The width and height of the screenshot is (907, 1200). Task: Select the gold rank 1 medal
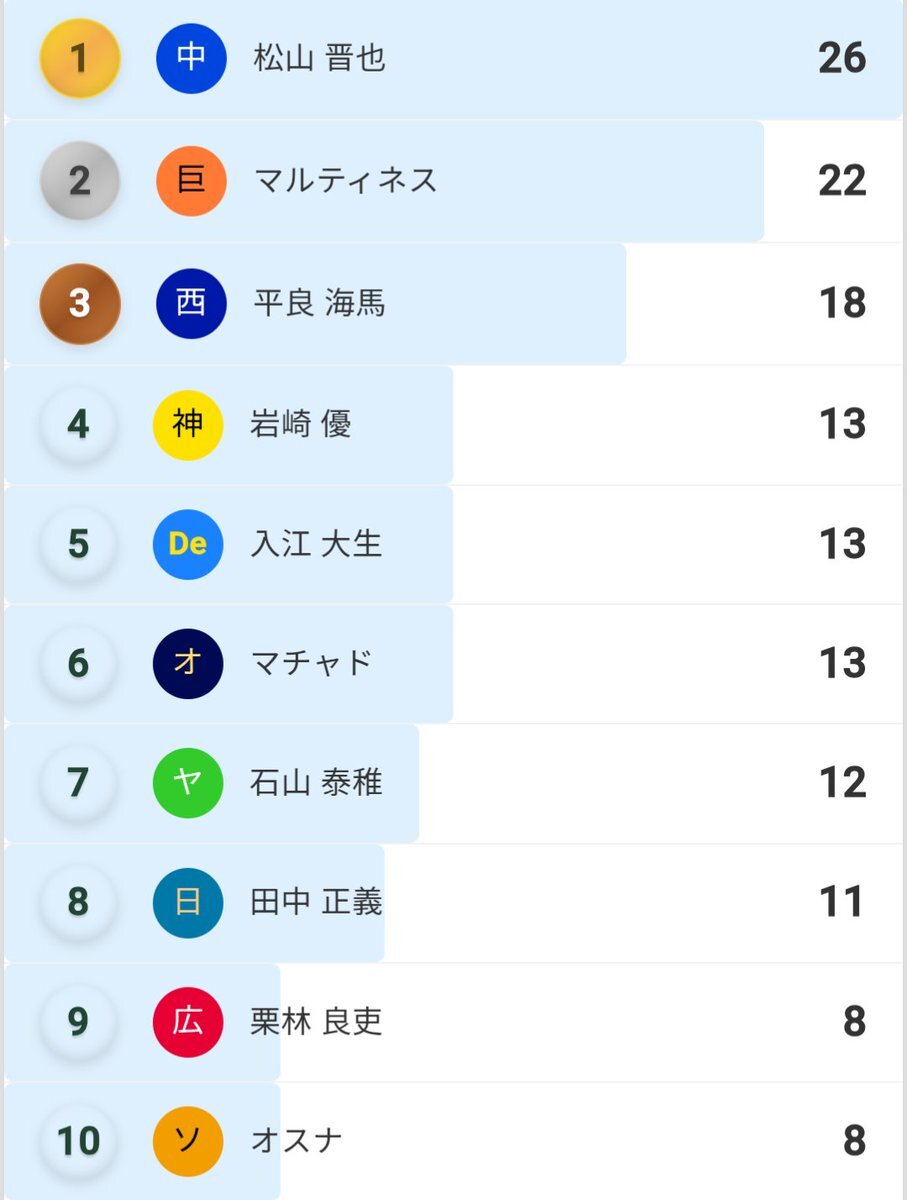80,59
